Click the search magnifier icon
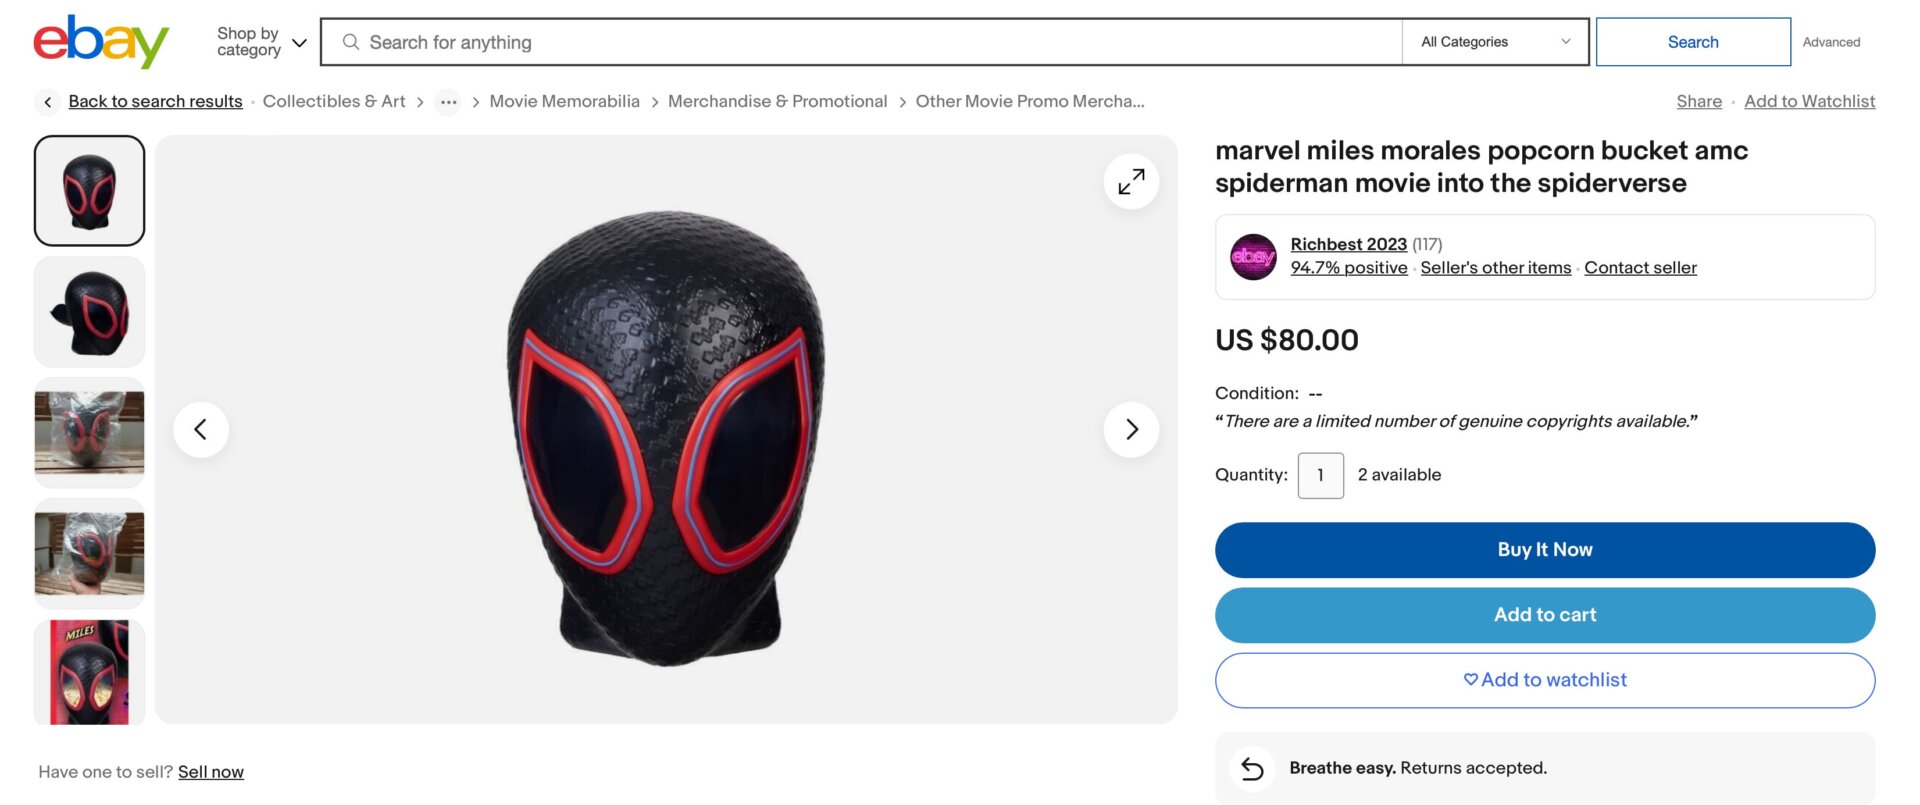Screen dimensions: 1920x805 pos(349,41)
